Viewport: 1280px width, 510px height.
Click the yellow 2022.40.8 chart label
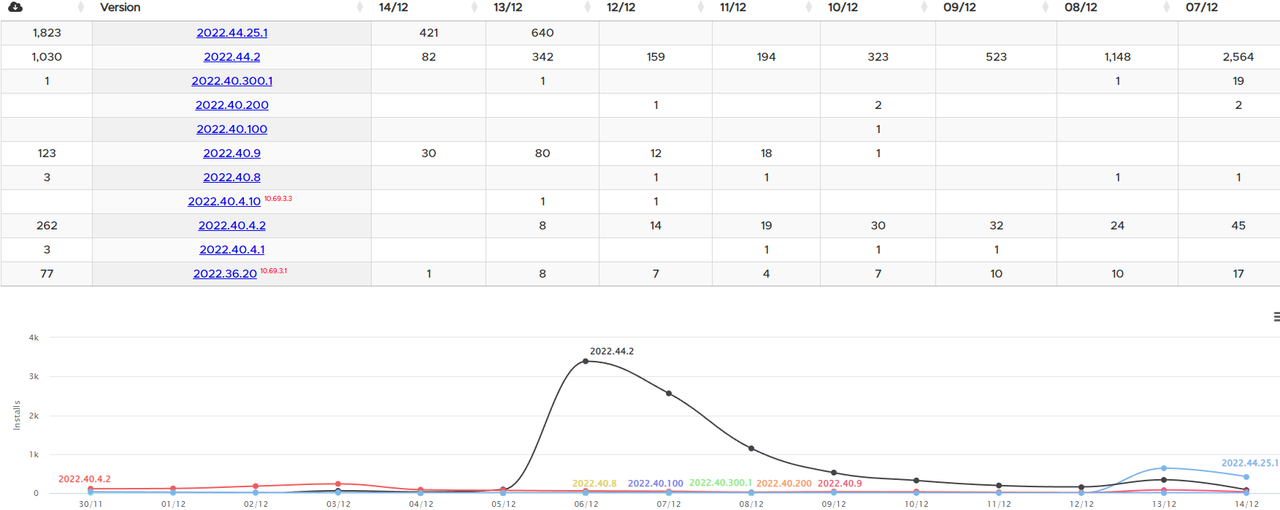pos(595,483)
